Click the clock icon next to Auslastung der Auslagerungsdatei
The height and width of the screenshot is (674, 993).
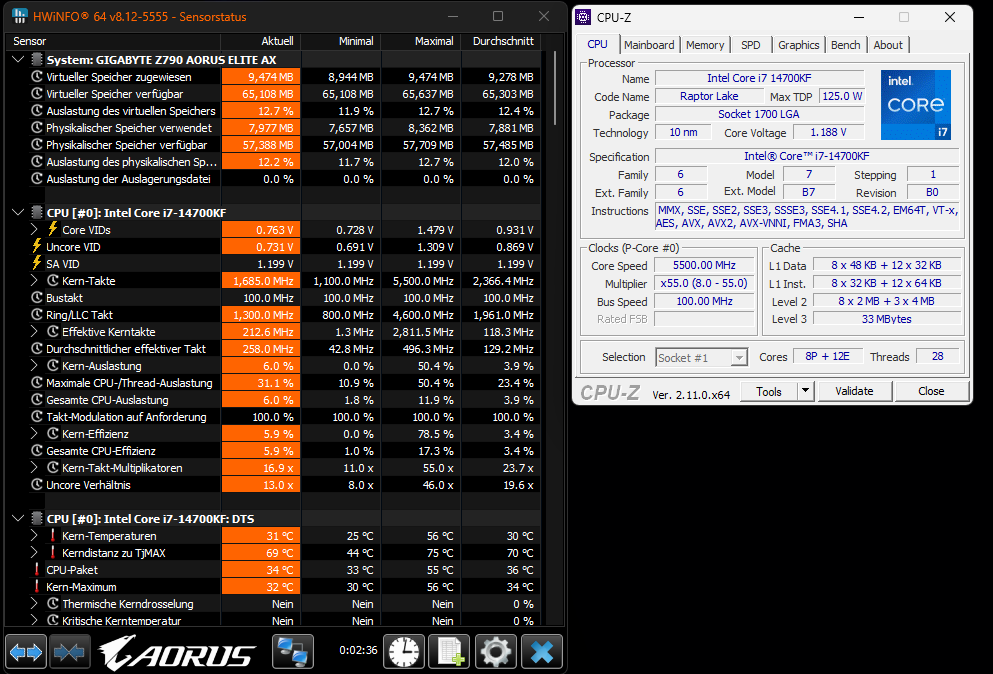tap(37, 179)
